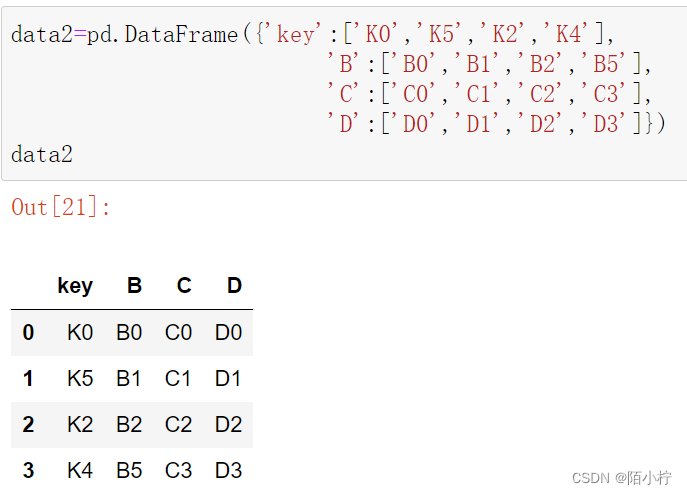Screen dimensions: 687x494
Task: Click the D3 table cell
Action: coord(229,471)
